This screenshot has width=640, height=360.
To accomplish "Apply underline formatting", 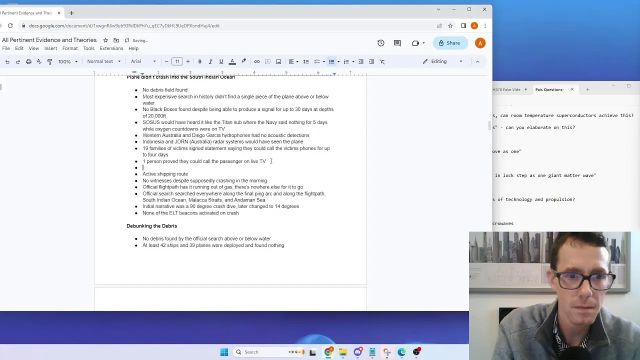I will [221, 62].
